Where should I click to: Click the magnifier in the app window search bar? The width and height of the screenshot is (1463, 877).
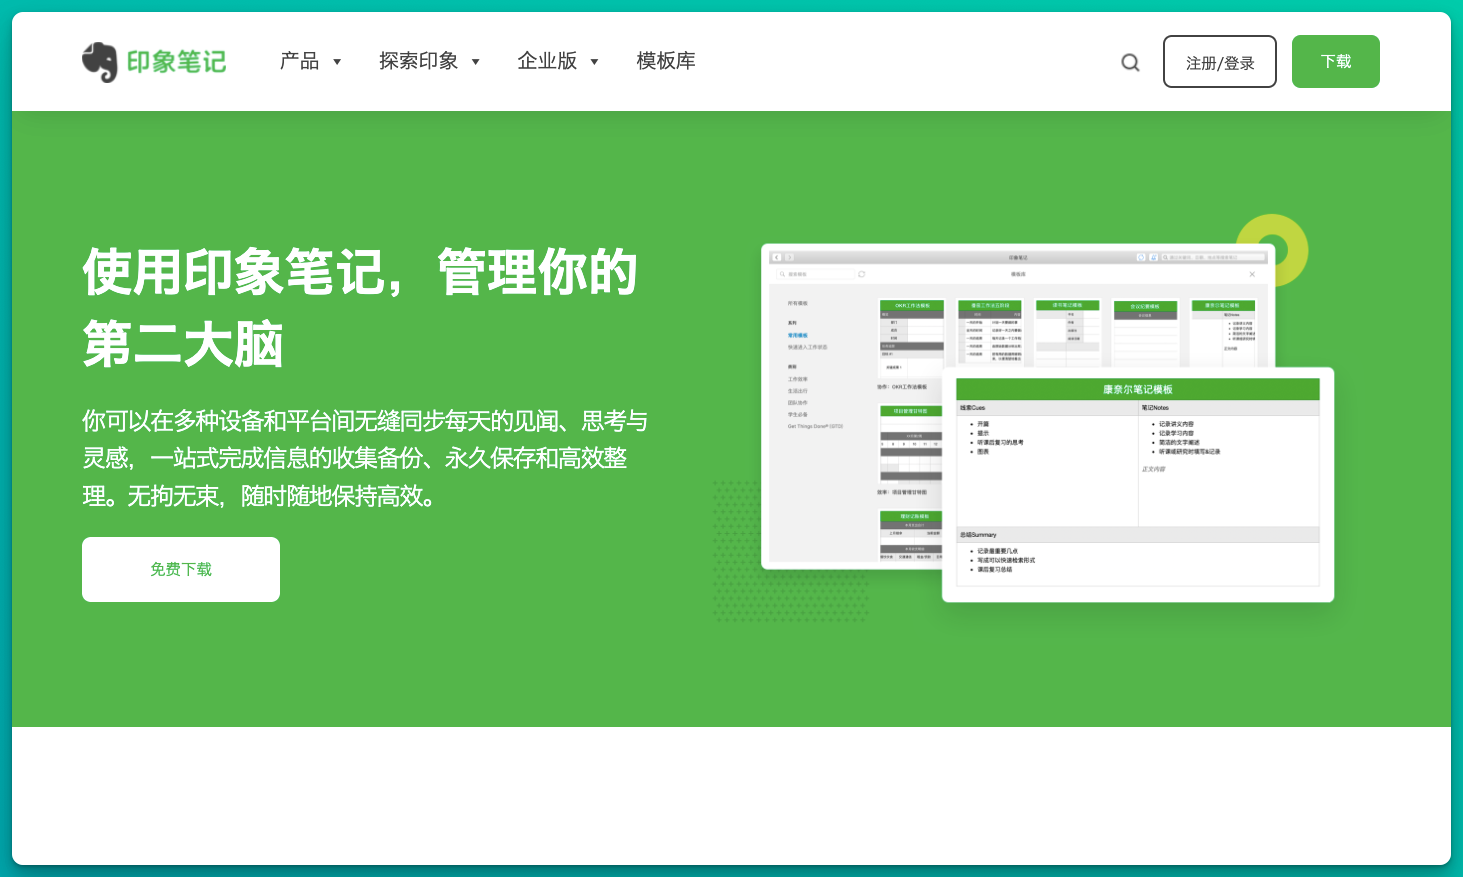1166,257
